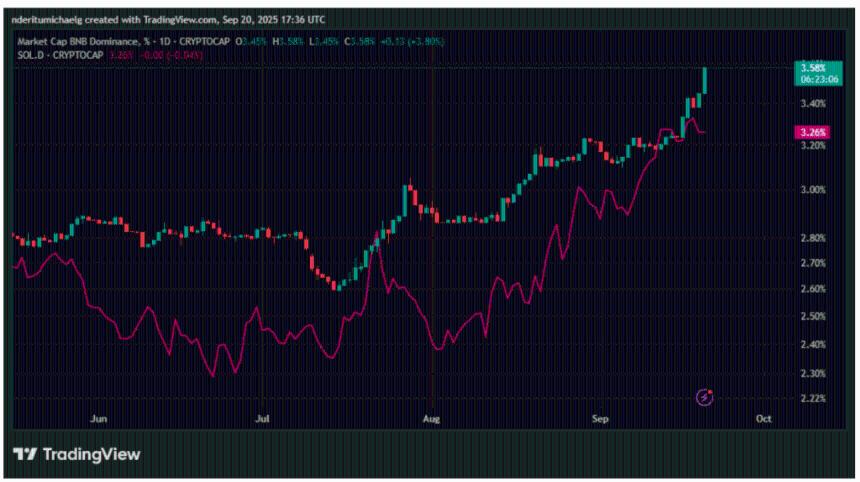860x482 pixels.
Task: Click the countdown timer 06:23:06 label
Action: (812, 79)
